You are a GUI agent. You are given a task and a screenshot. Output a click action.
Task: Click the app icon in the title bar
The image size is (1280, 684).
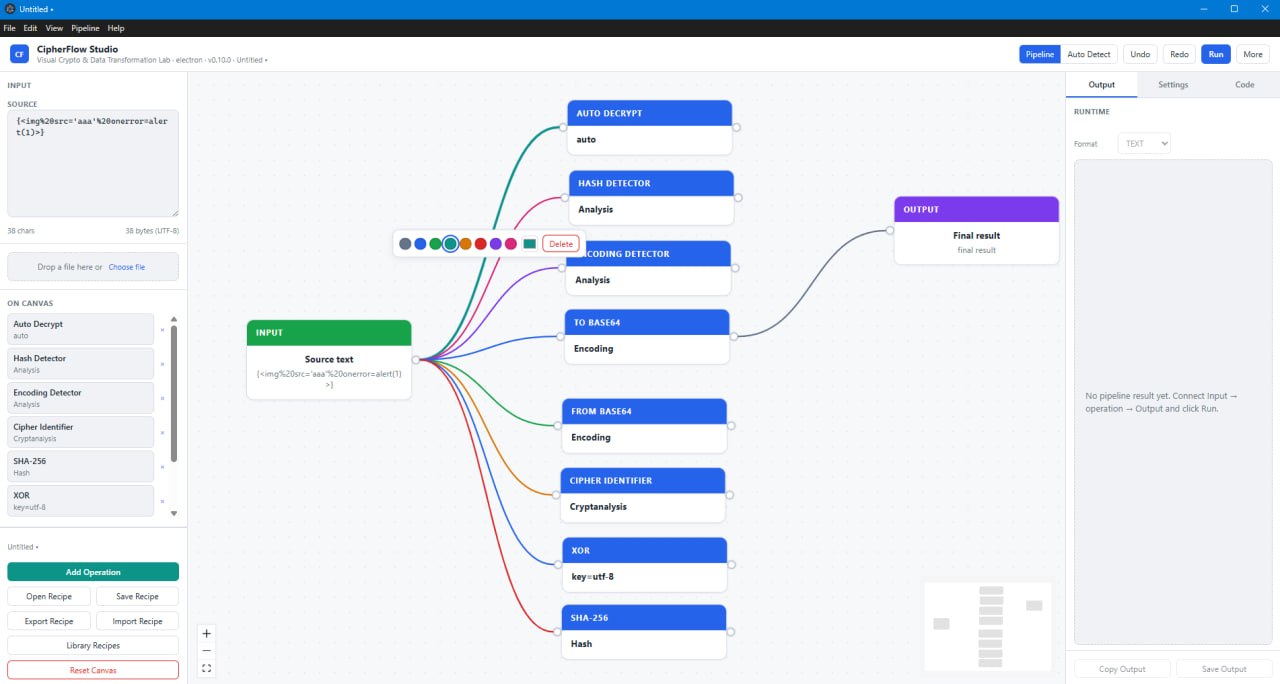10,9
